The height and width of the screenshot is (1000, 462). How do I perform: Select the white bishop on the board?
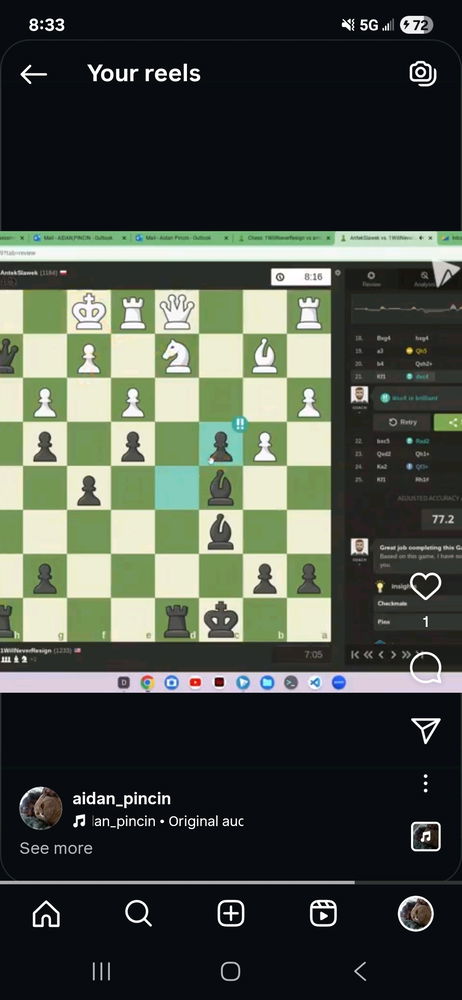pyautogui.click(x=265, y=356)
